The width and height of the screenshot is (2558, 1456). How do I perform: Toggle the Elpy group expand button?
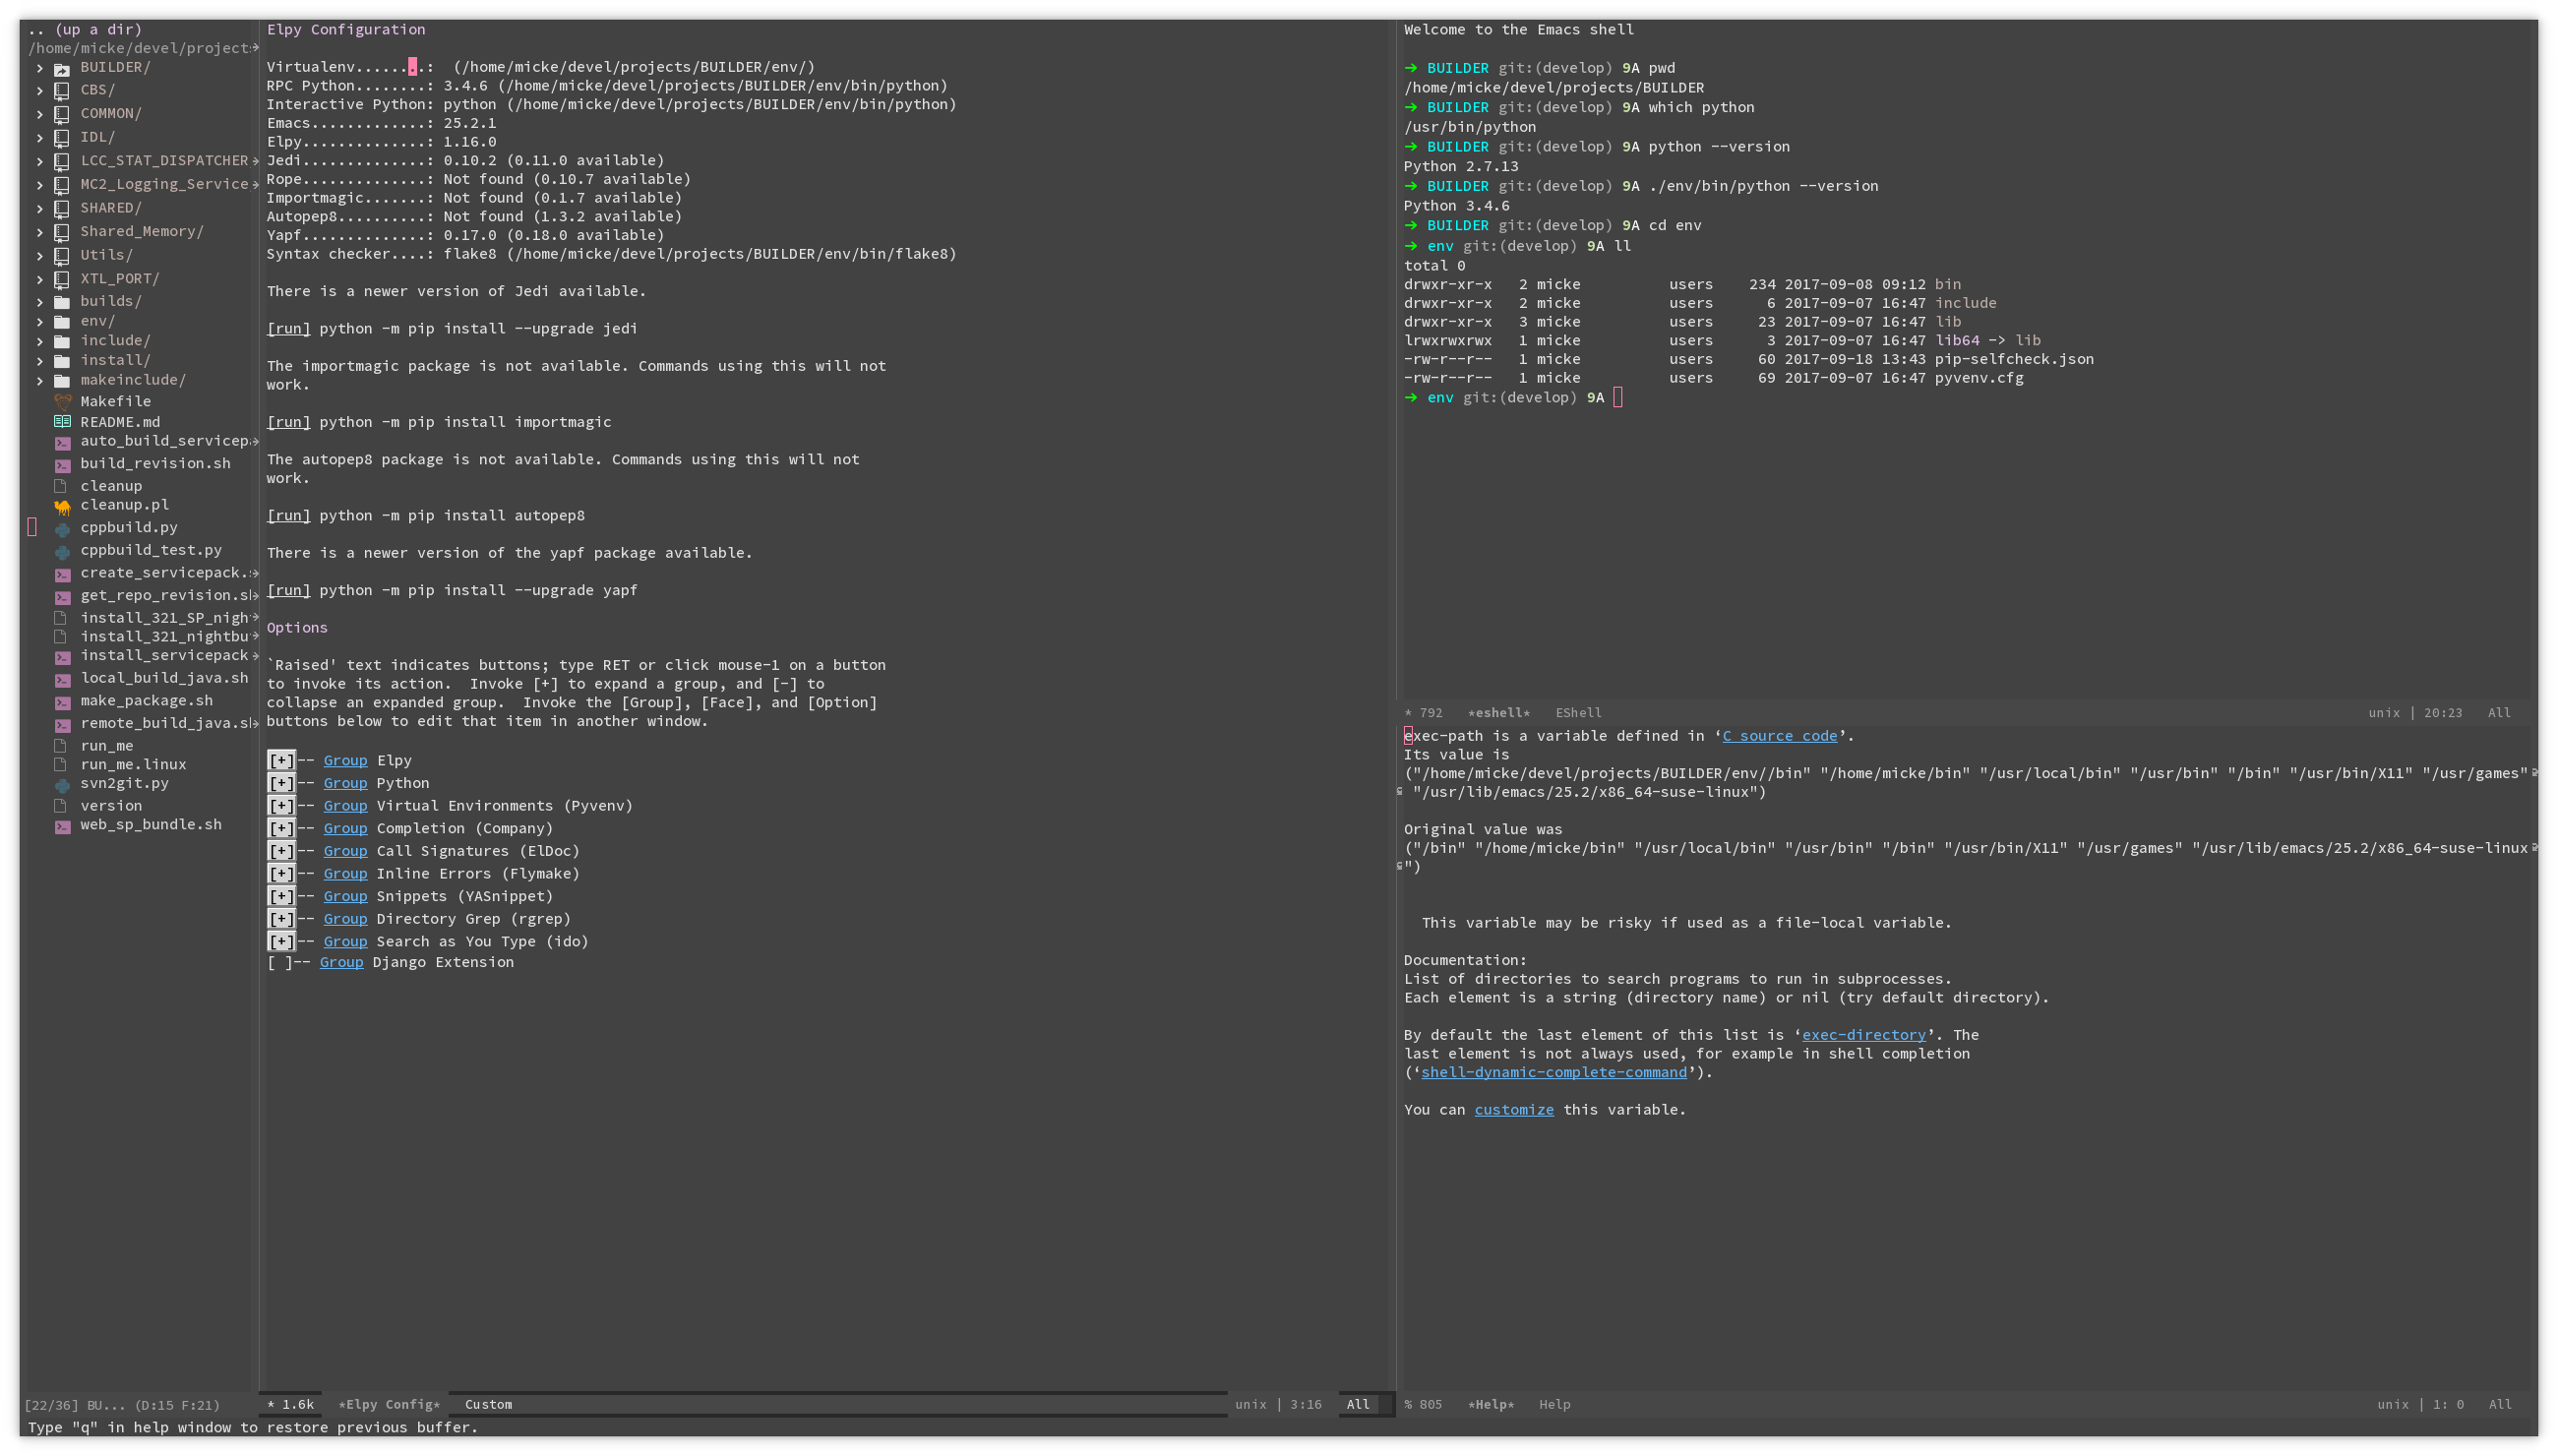pyautogui.click(x=280, y=760)
